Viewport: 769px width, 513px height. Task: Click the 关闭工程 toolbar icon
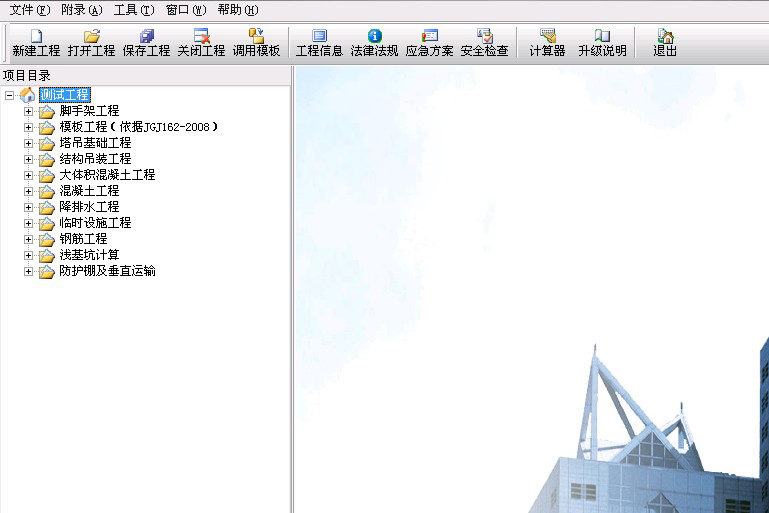pyautogui.click(x=202, y=36)
